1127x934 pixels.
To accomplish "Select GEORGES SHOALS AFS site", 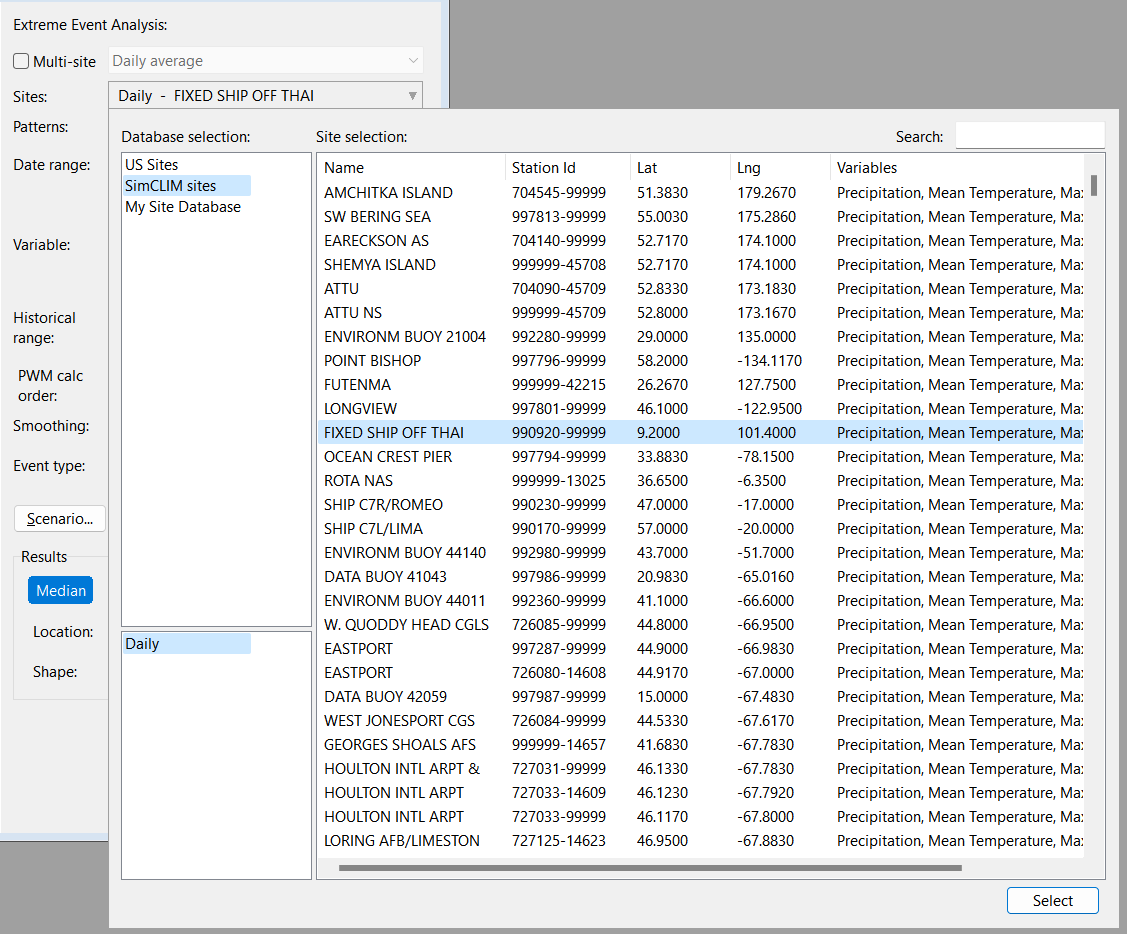I will [x=701, y=745].
